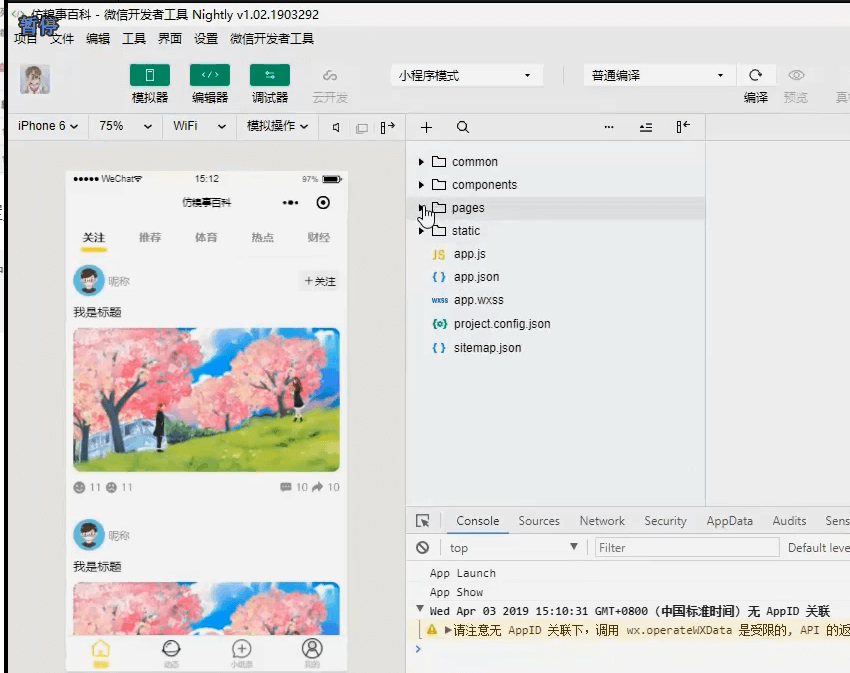Switch to the AppData tab
850x673 pixels.
point(729,521)
